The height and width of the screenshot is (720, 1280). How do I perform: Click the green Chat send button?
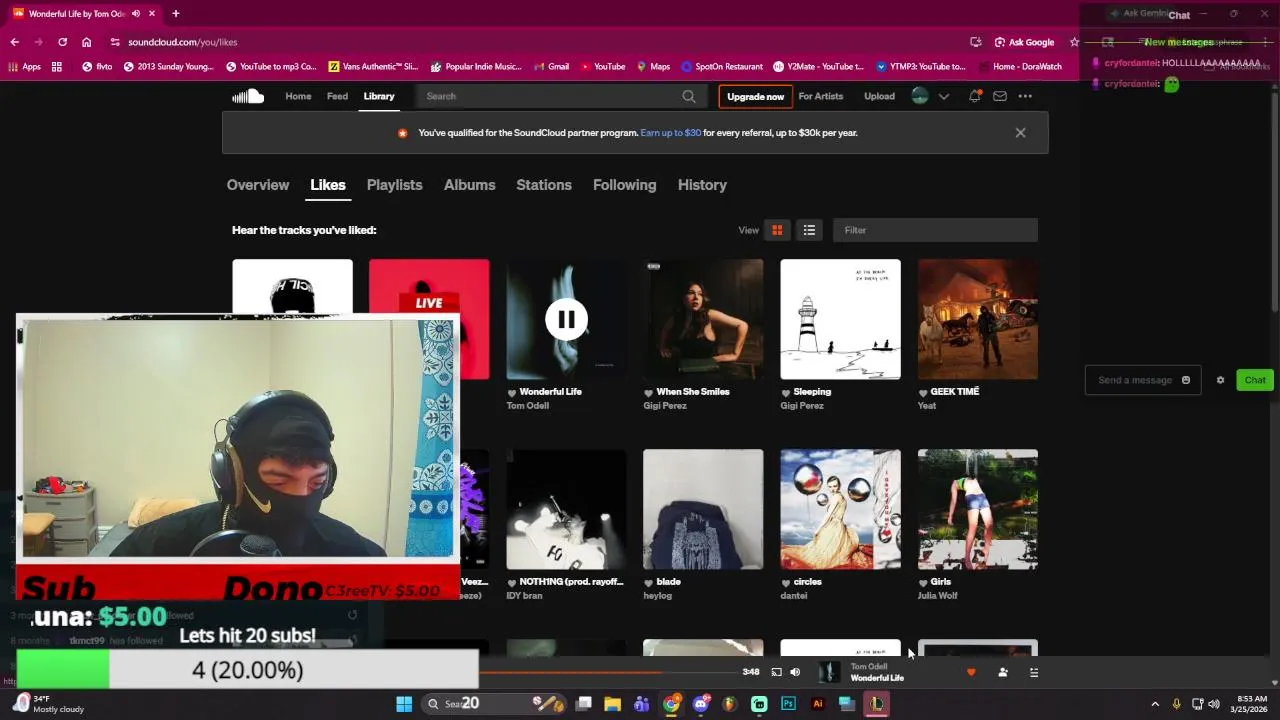1255,380
